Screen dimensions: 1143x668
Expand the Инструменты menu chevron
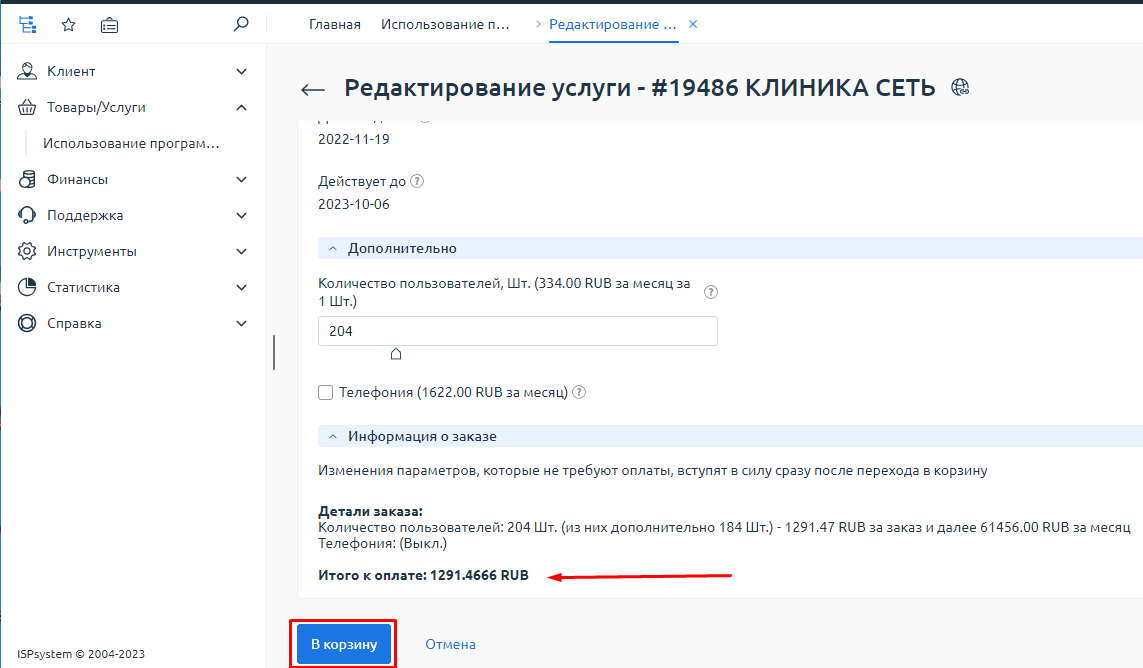click(241, 251)
